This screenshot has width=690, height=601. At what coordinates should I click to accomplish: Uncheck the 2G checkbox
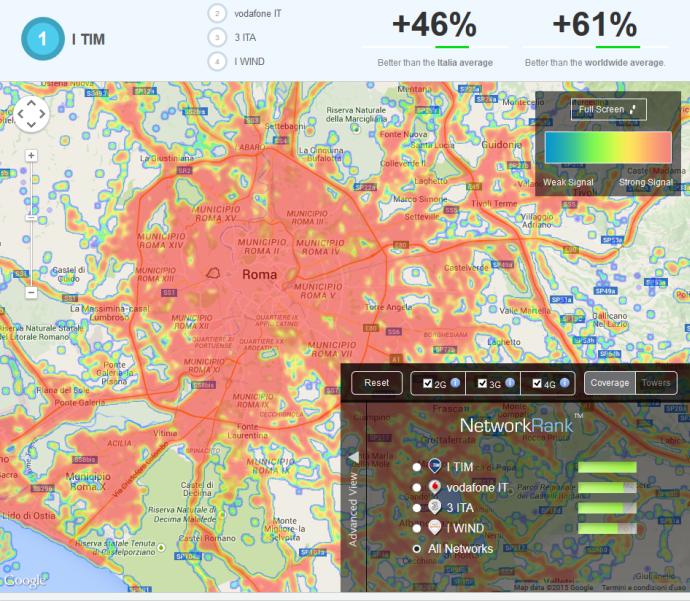tap(427, 383)
